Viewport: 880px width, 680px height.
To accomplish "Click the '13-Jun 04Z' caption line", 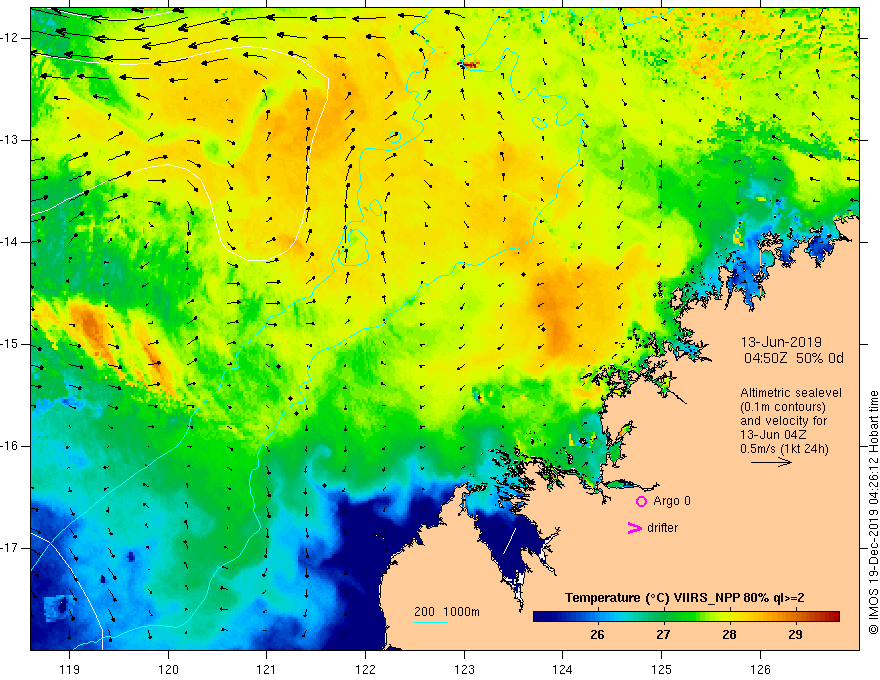I will tap(773, 435).
